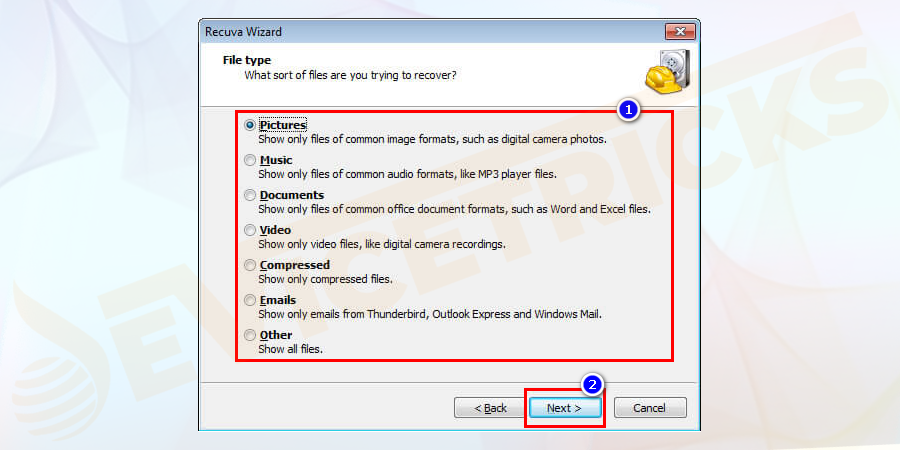Select the Music radio button

point(250,160)
